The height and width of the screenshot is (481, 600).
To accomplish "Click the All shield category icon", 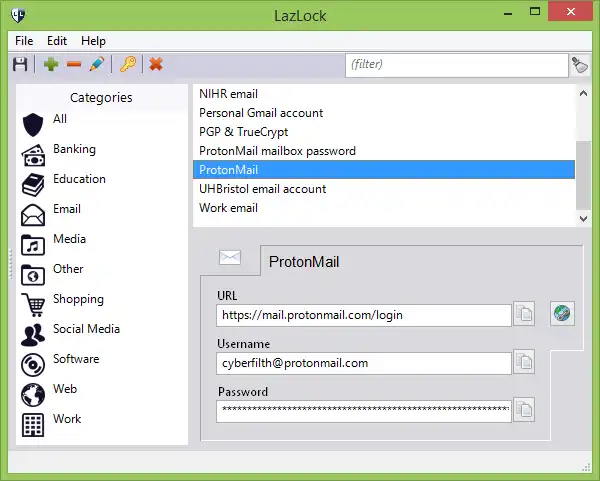I will click(33, 125).
